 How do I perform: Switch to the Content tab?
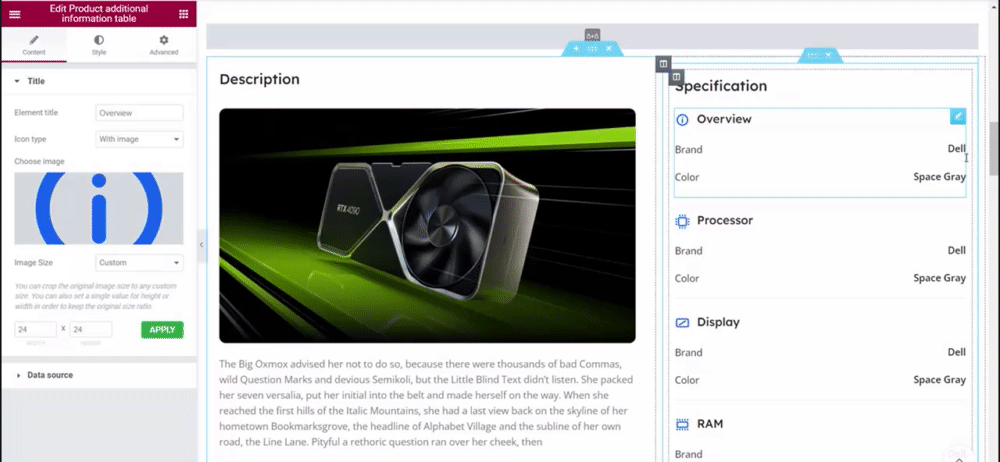coord(34,45)
